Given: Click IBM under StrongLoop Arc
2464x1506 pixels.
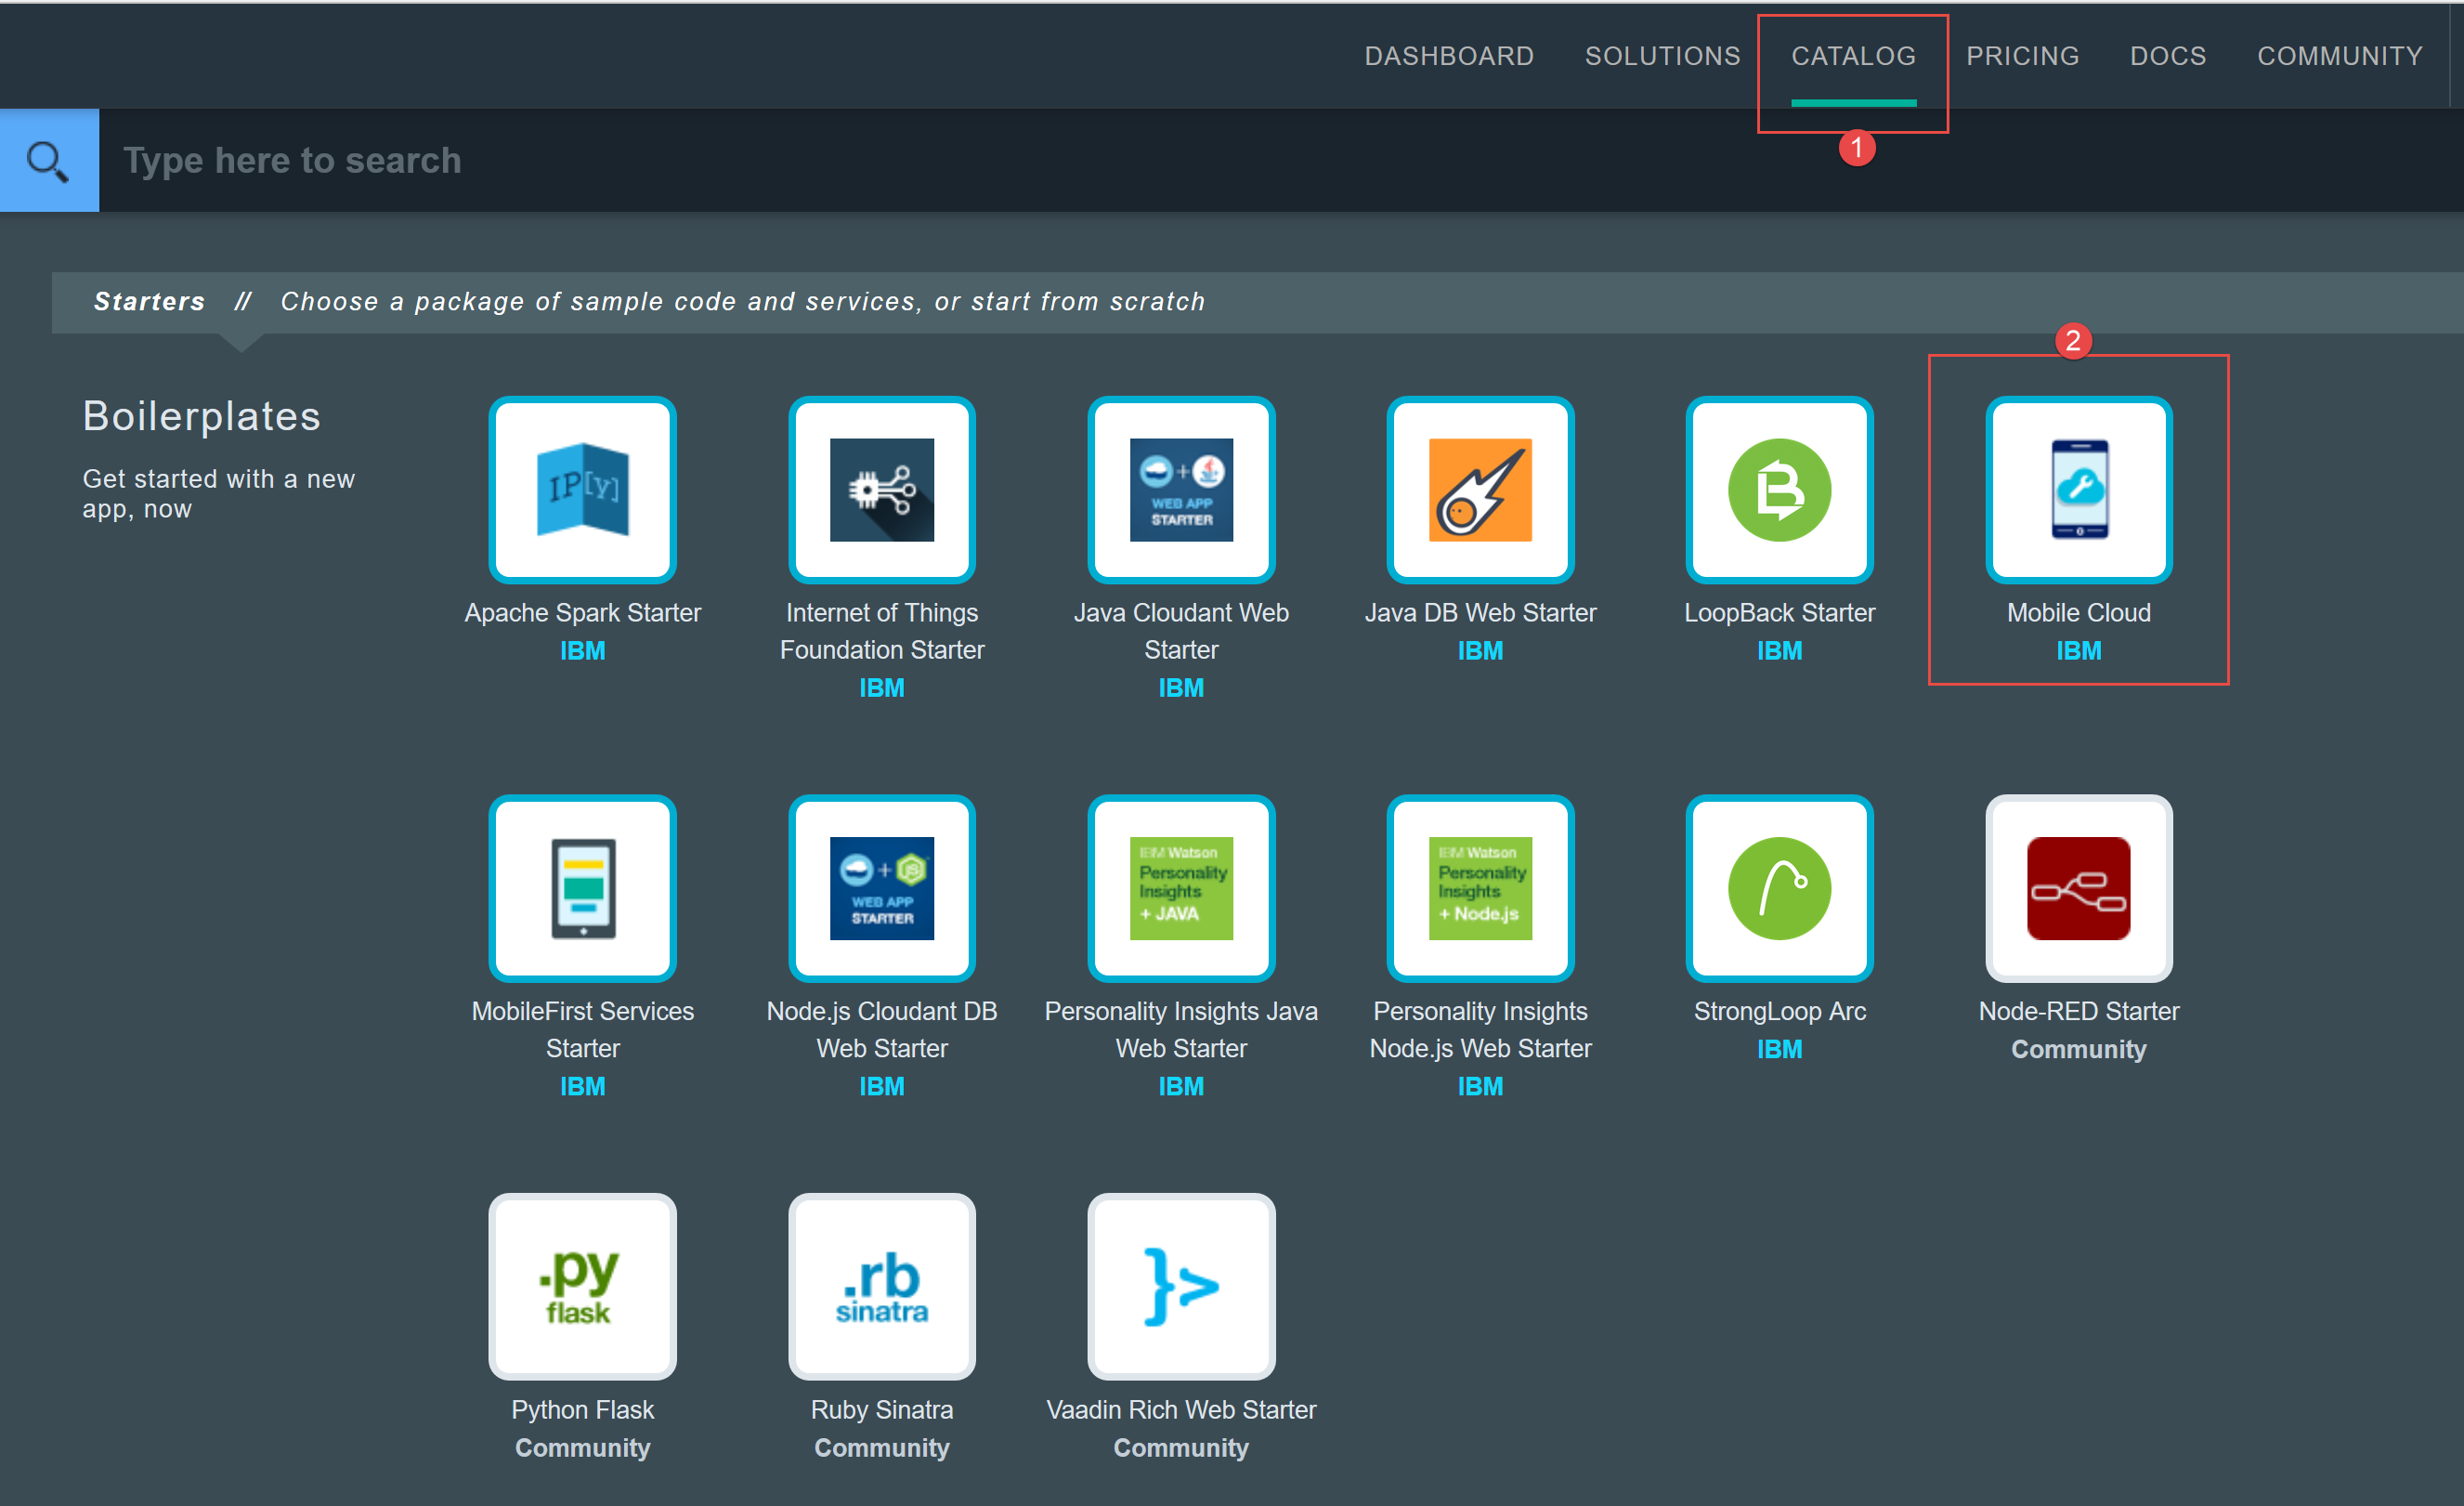Looking at the screenshot, I should (1779, 1049).
